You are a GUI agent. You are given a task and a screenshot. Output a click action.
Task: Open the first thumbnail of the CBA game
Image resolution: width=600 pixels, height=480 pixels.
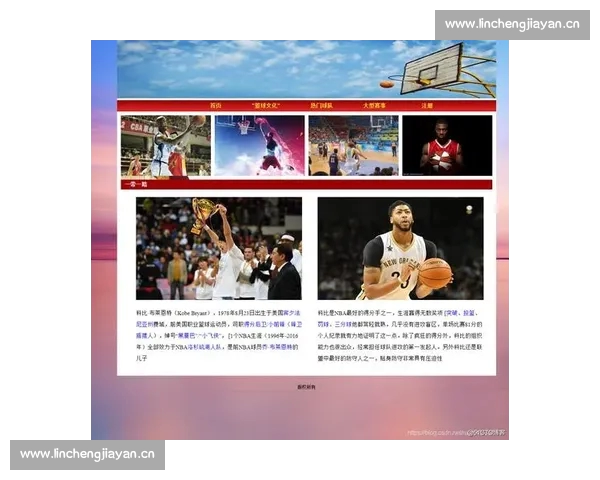click(165, 146)
